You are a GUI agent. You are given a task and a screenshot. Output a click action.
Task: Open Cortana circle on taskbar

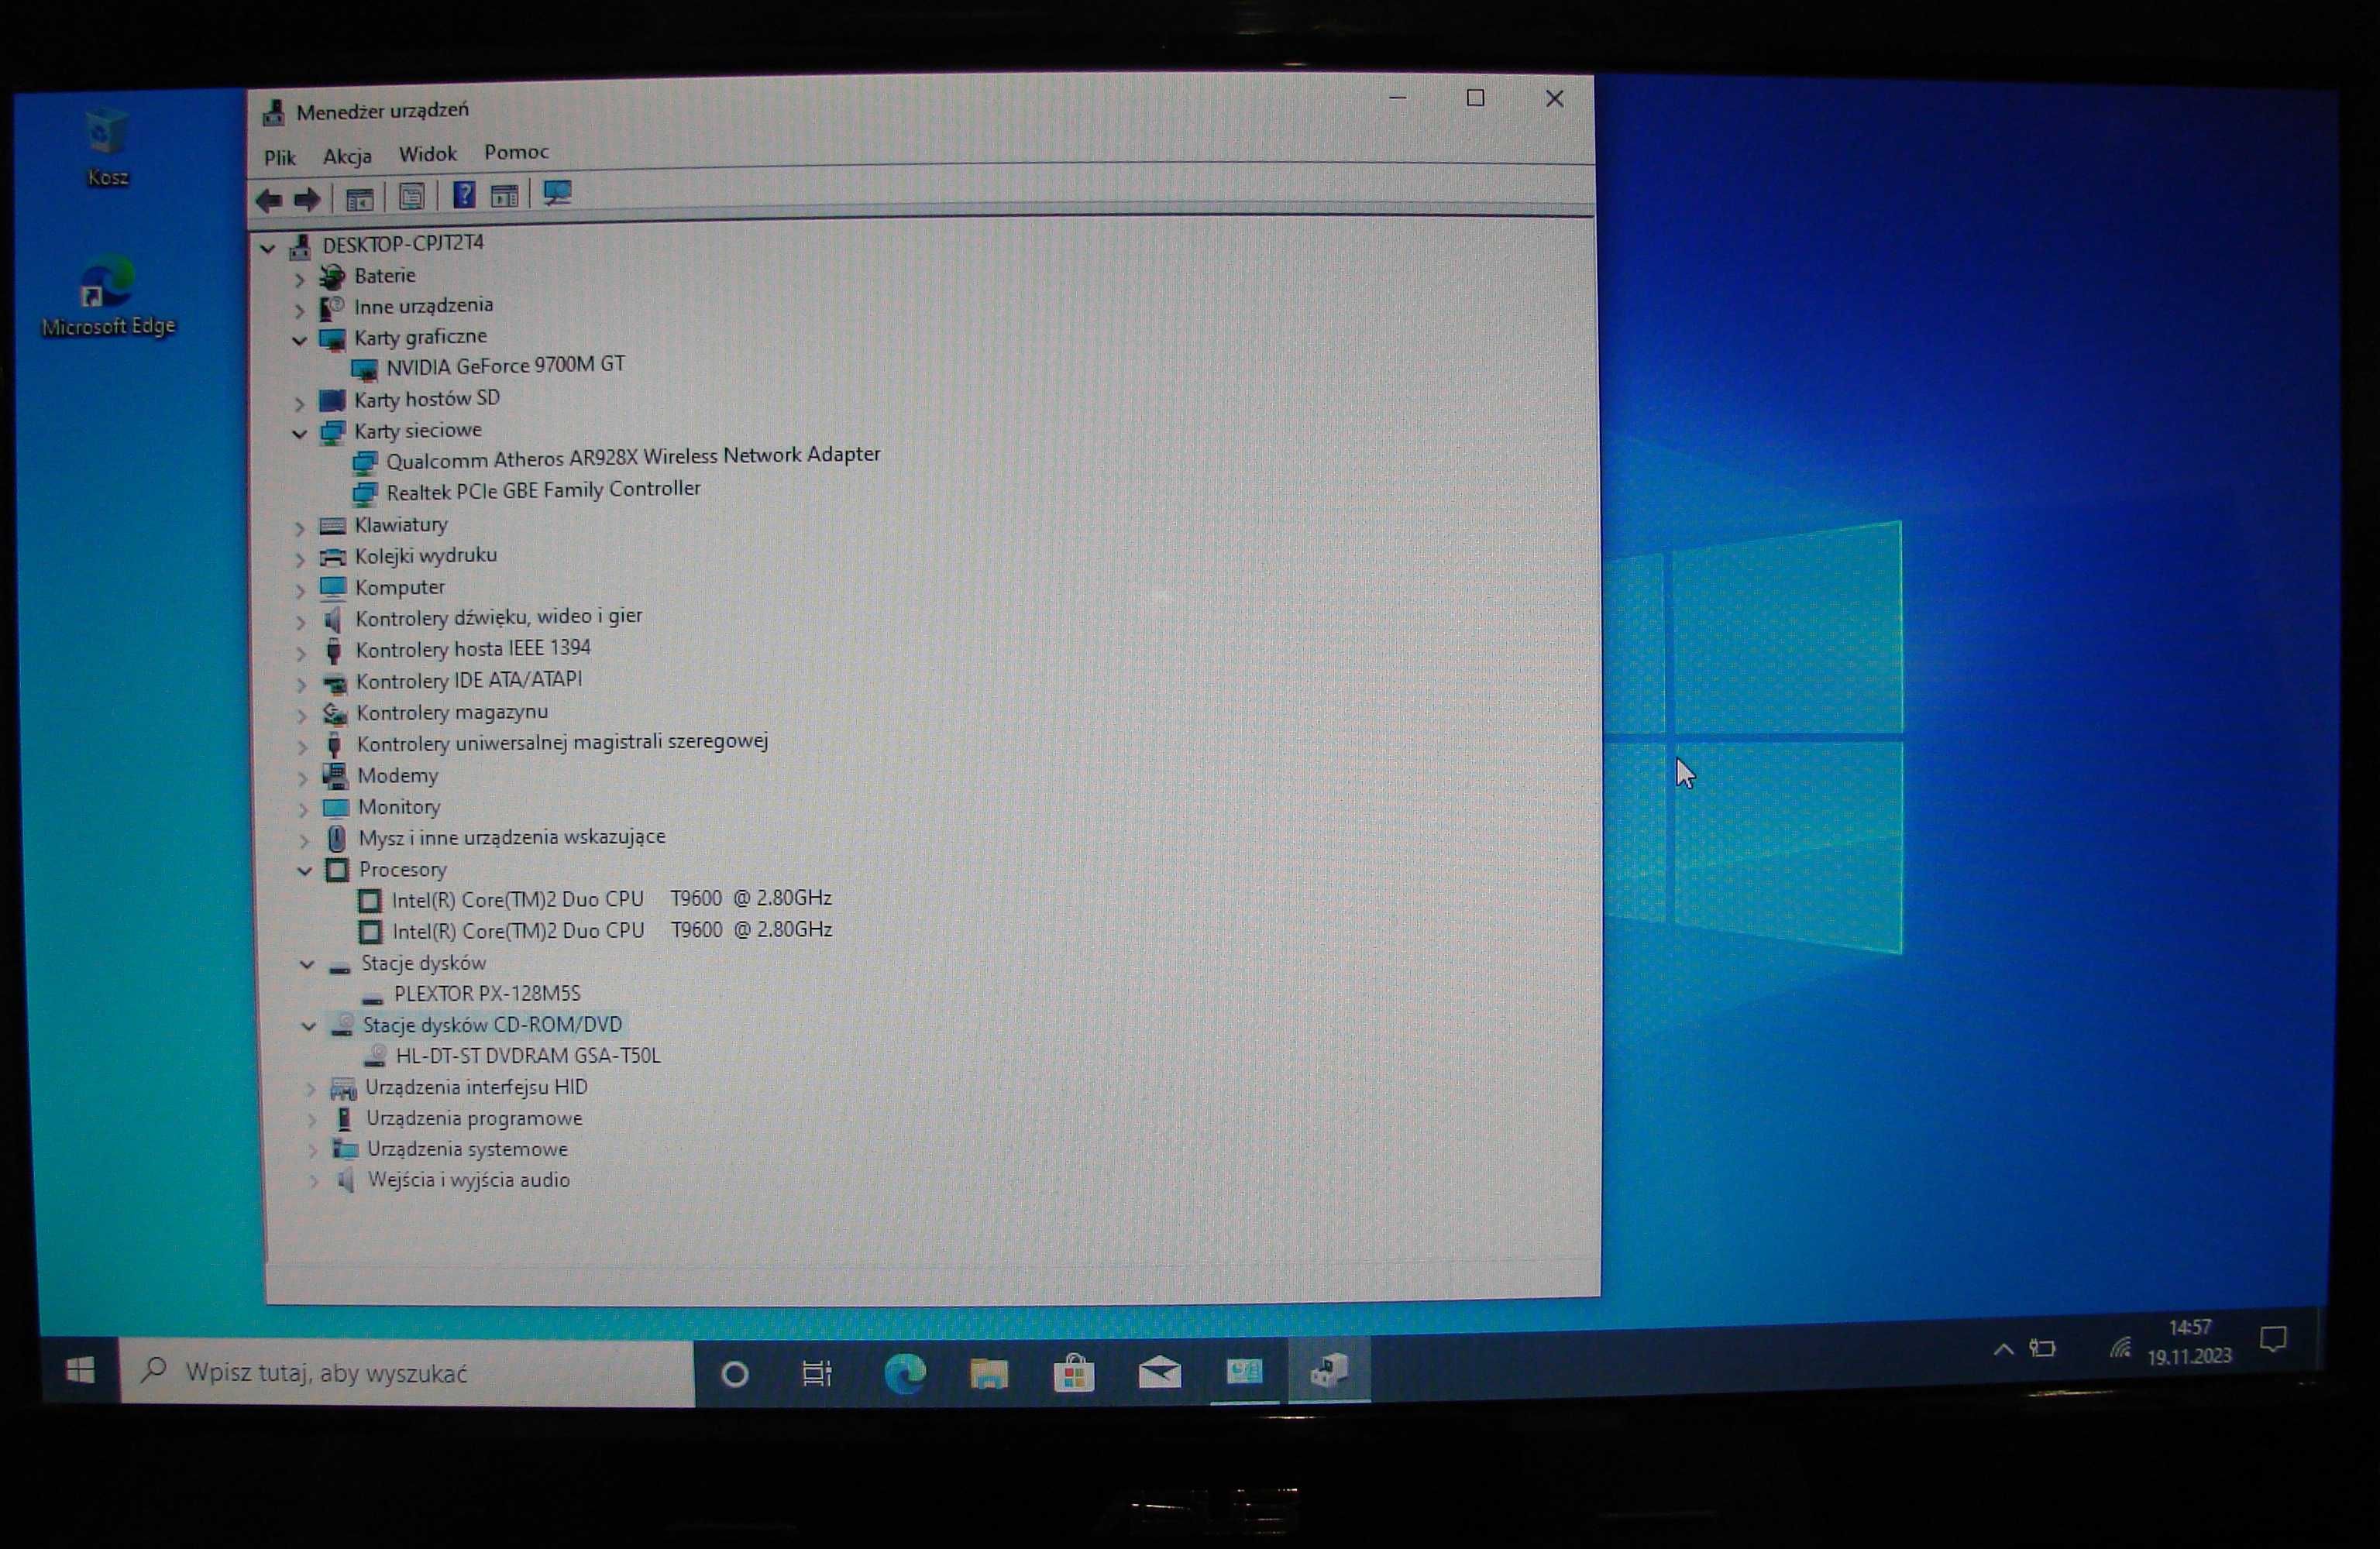click(x=735, y=1374)
